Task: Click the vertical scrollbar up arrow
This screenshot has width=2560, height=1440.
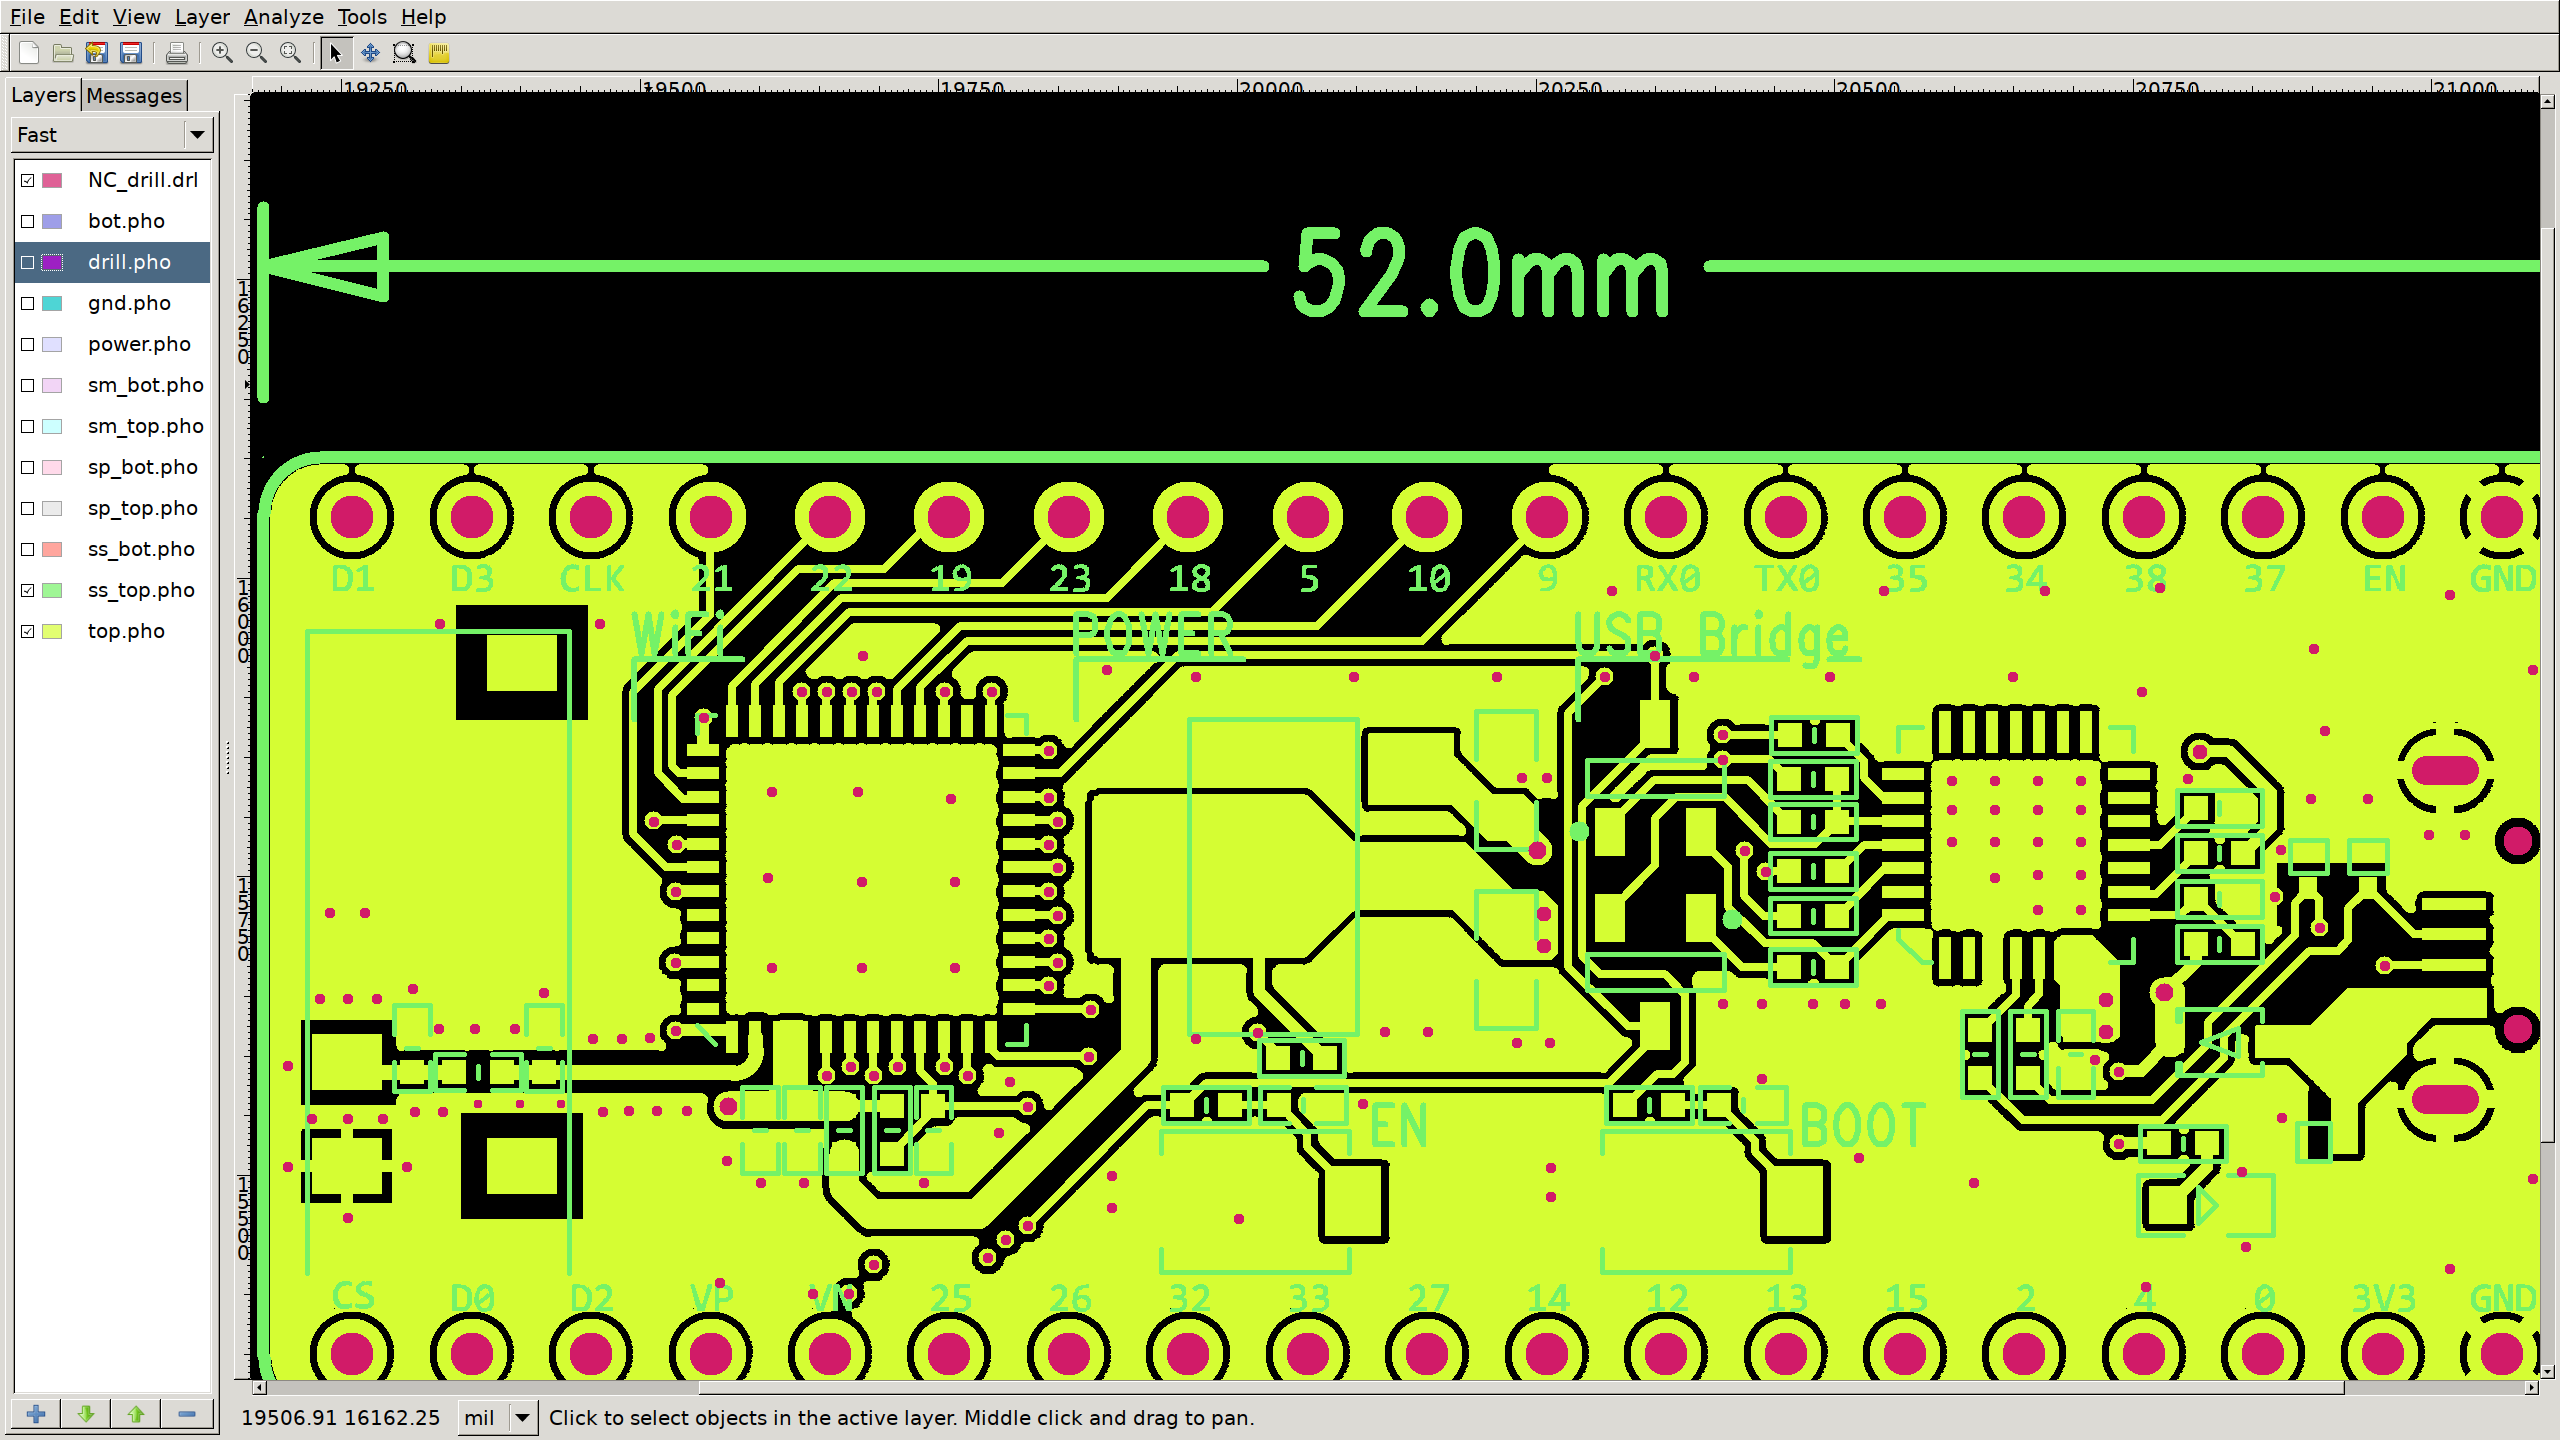Action: [x=2547, y=101]
